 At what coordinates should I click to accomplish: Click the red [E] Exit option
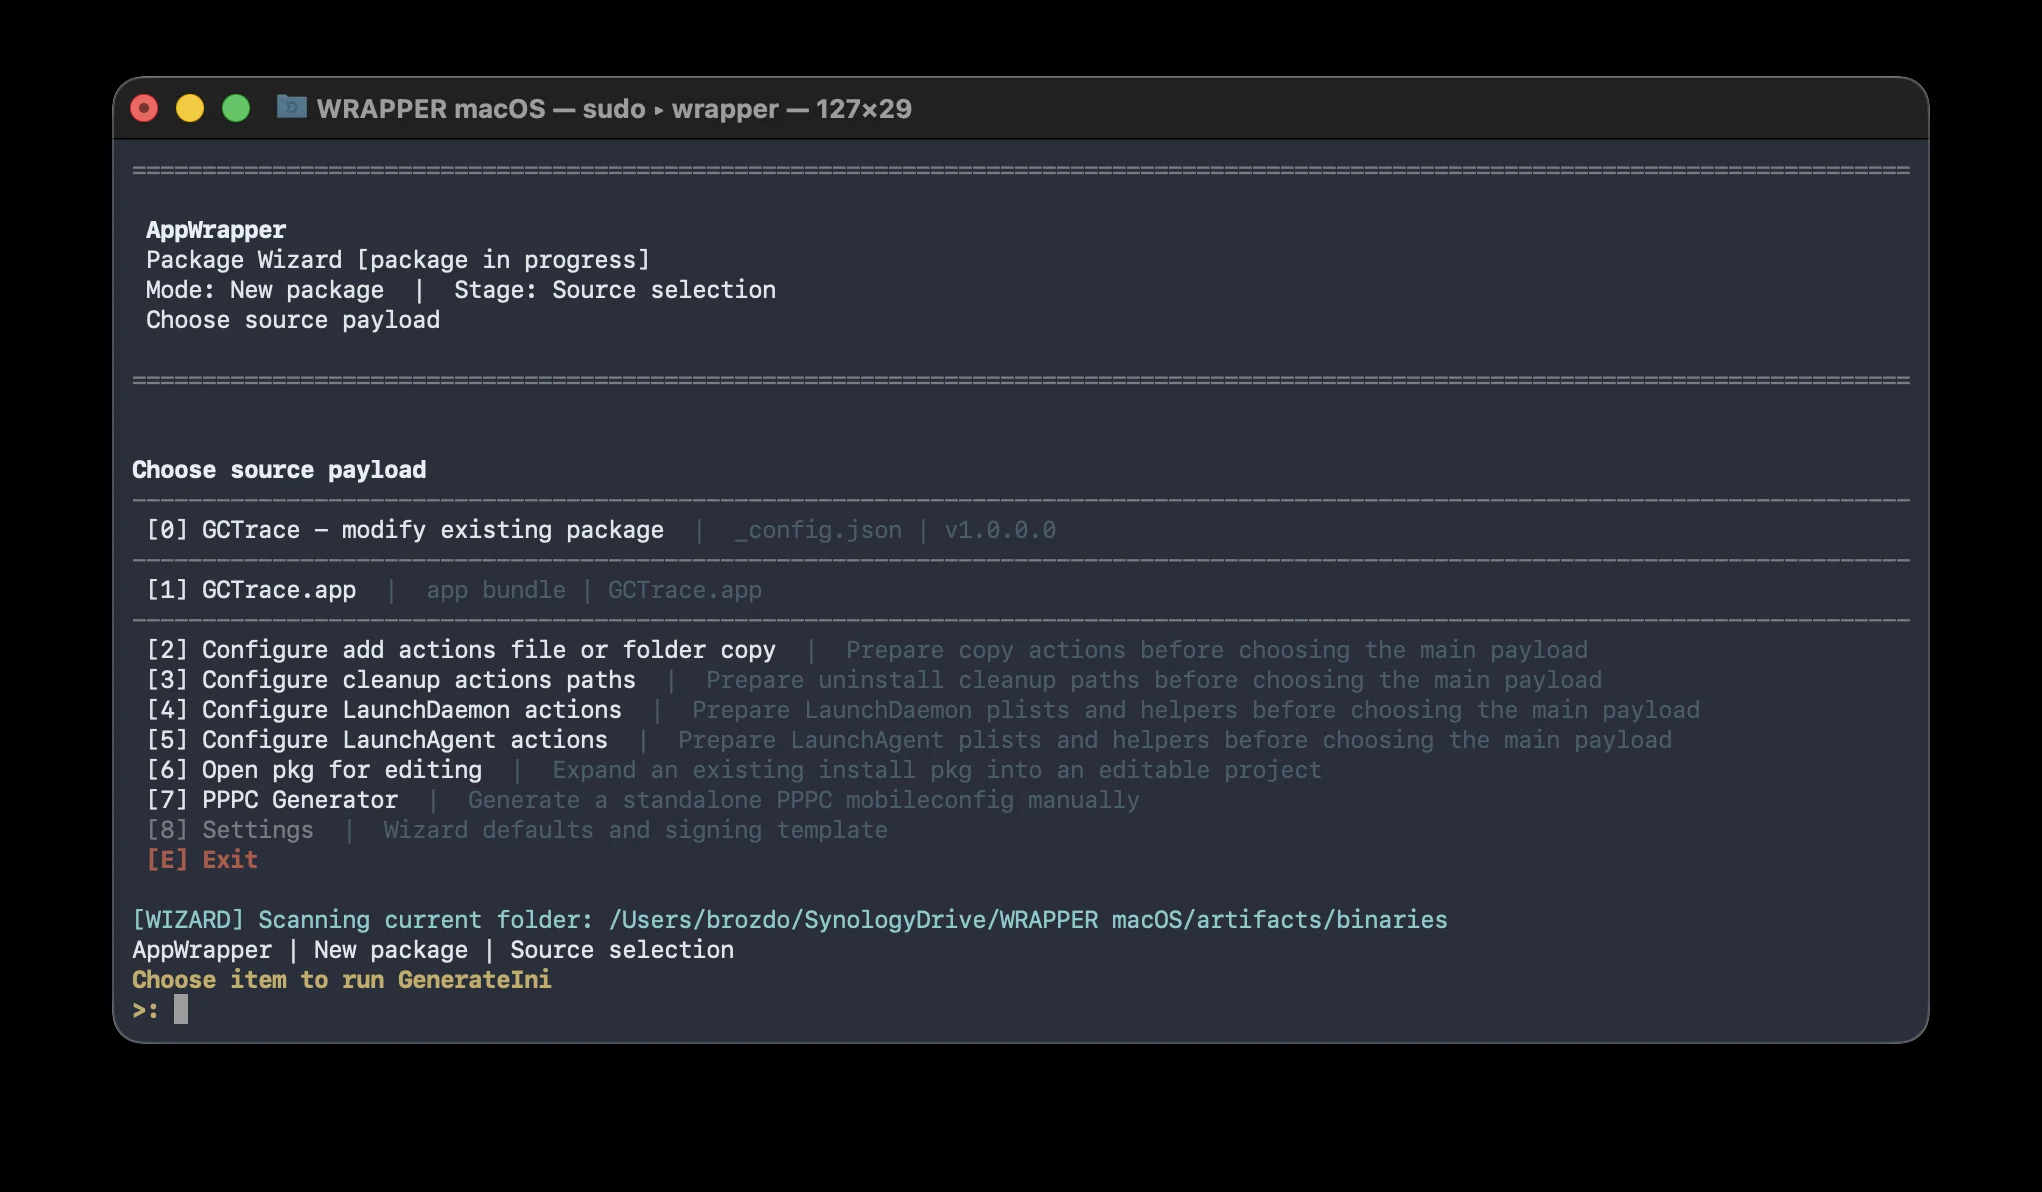pos(202,860)
